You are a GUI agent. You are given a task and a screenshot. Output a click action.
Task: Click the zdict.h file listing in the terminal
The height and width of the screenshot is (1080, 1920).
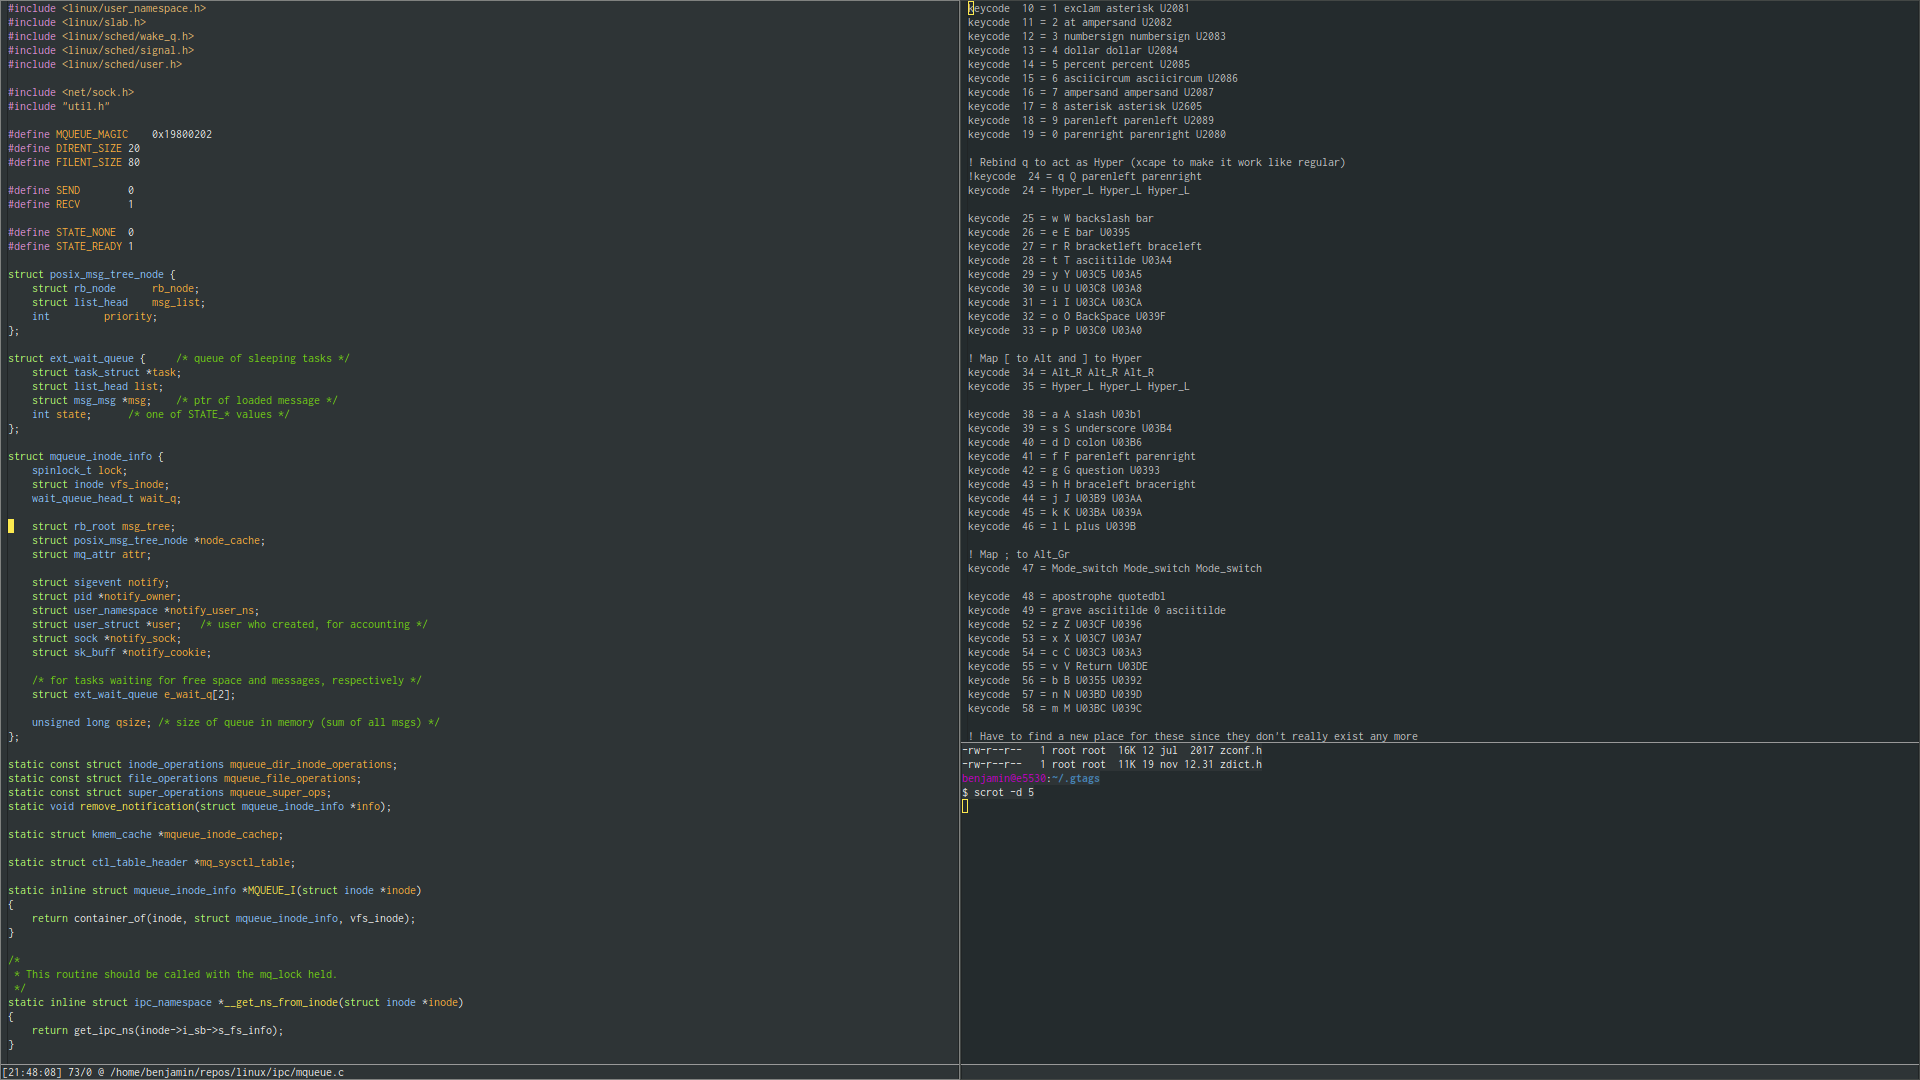[x=1240, y=764]
